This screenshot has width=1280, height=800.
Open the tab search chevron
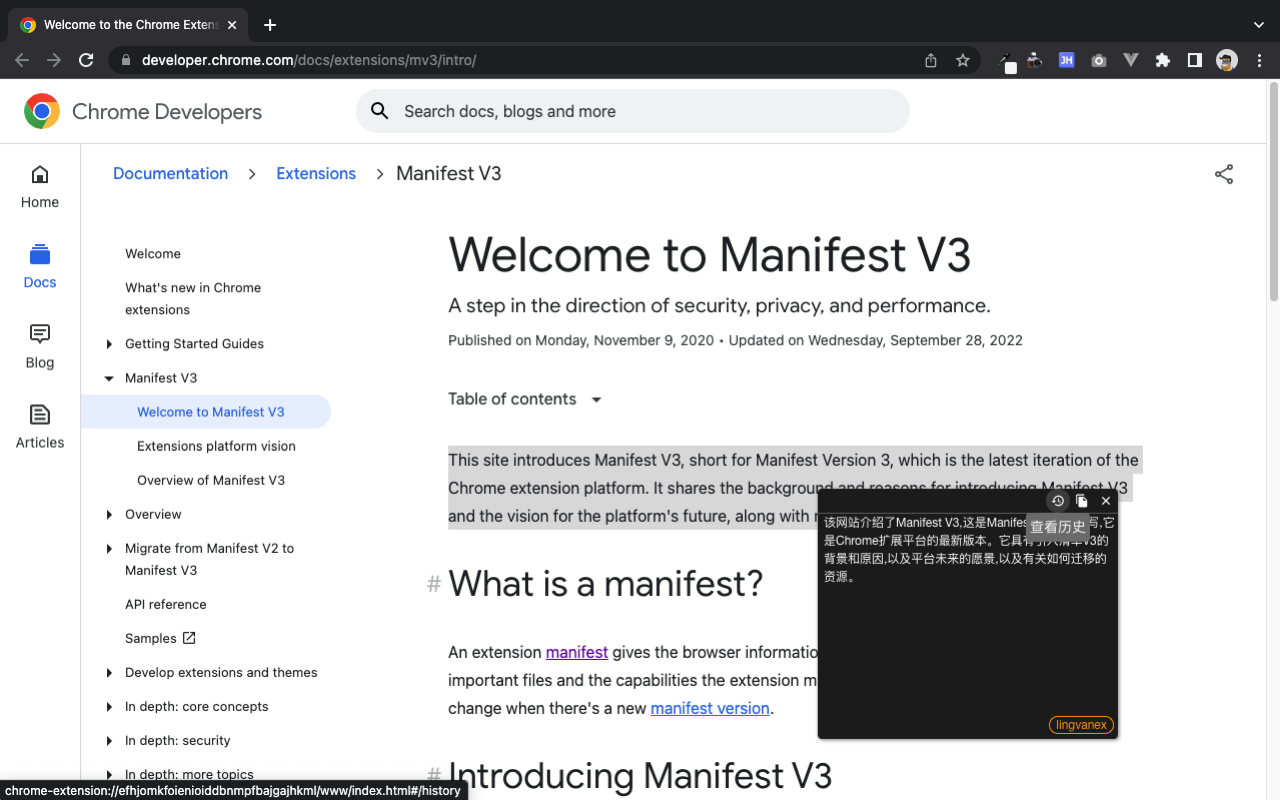point(1258,25)
